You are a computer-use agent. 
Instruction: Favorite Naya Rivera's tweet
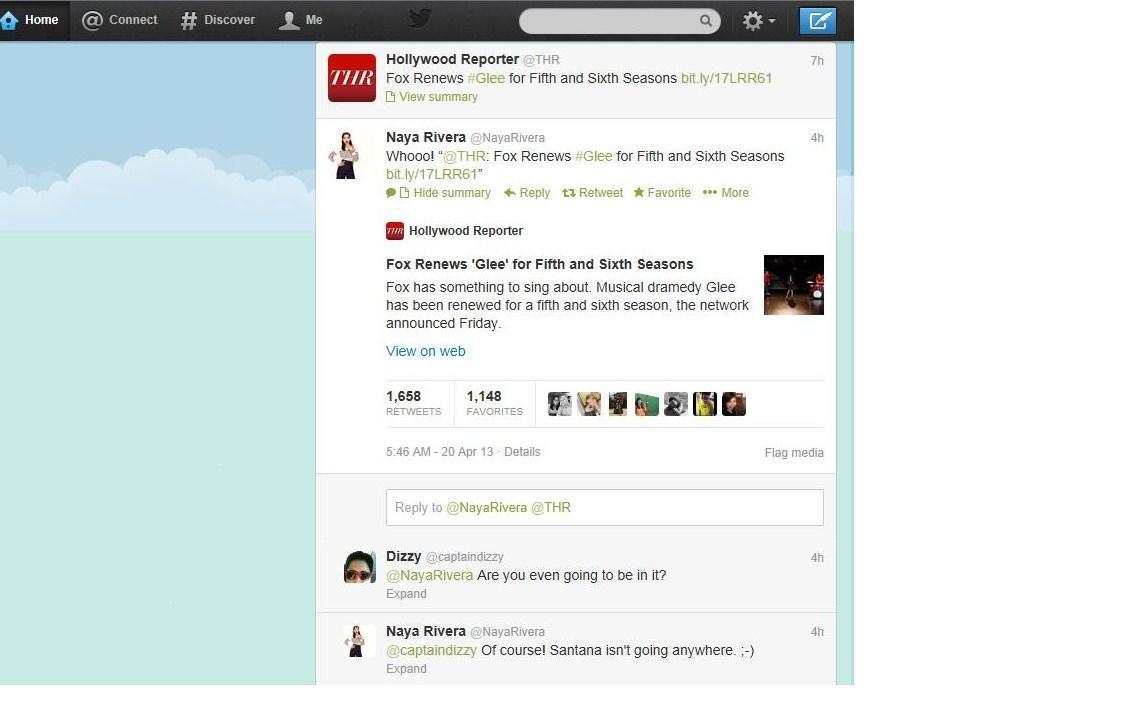pyautogui.click(x=662, y=193)
